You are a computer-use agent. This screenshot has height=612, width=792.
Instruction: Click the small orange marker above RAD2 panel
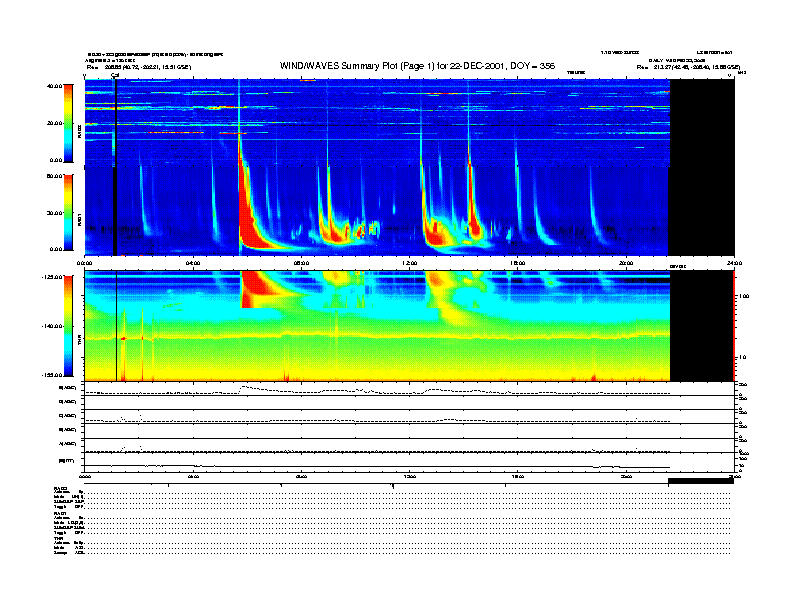[307, 78]
